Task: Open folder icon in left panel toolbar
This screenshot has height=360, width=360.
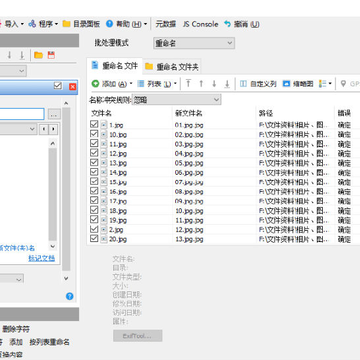Action: (x=39, y=55)
